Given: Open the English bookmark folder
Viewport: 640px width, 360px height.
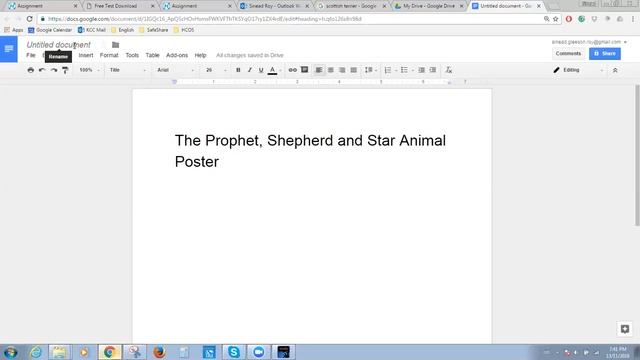Looking at the screenshot, I should (122, 30).
